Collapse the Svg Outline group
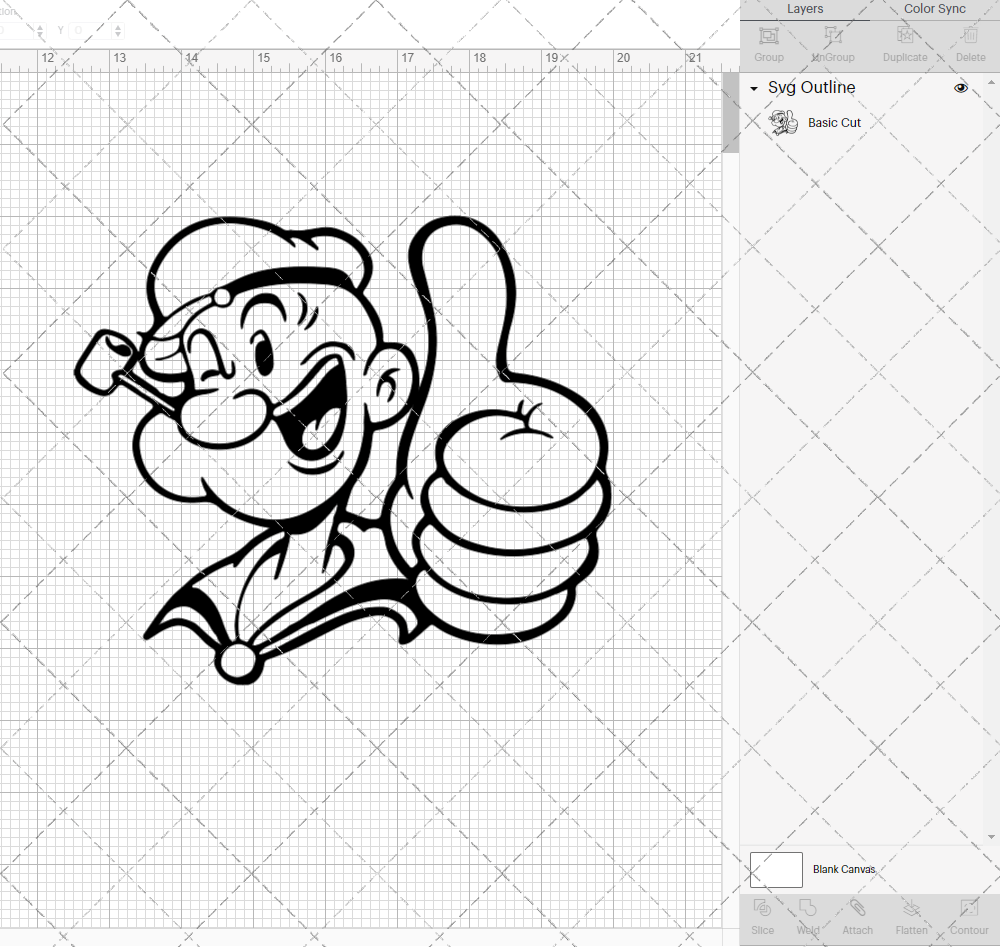Screen dimensions: 1000x947 (753, 88)
